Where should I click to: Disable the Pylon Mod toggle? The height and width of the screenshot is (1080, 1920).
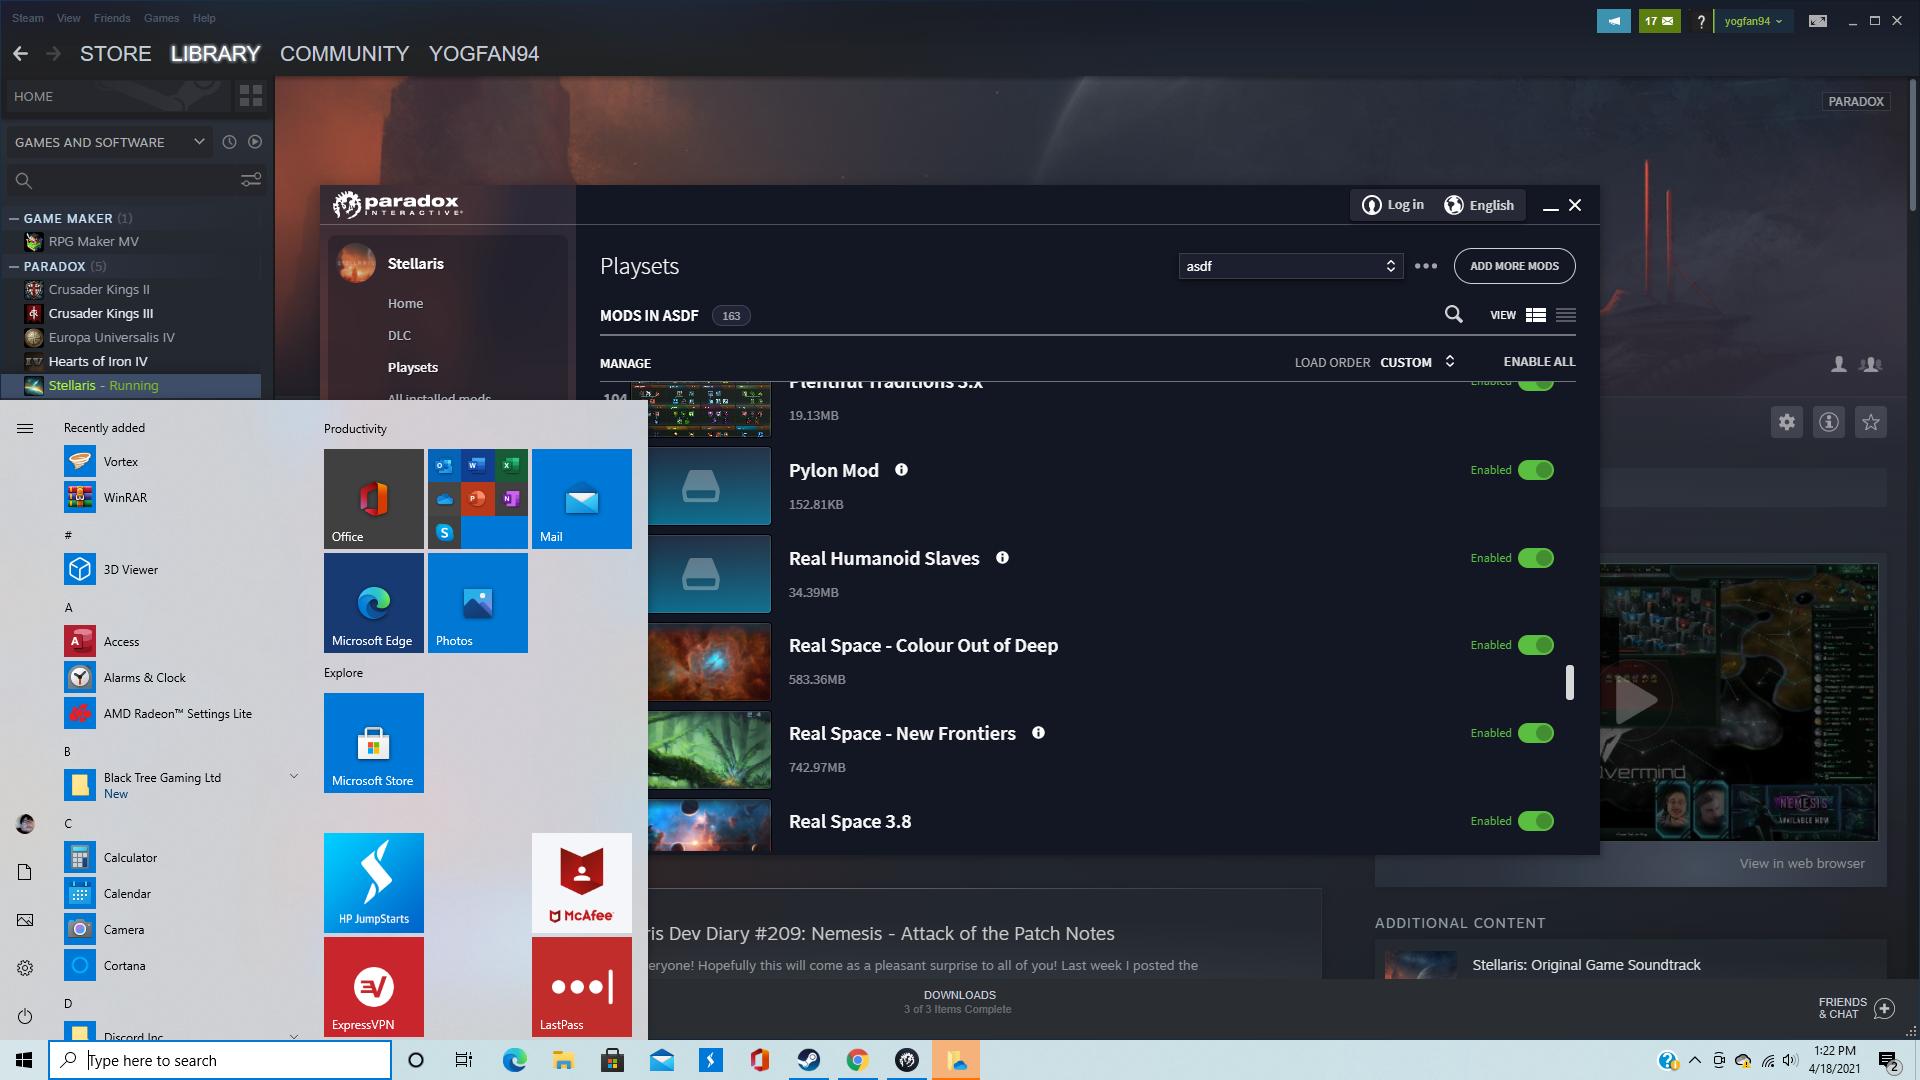click(1536, 470)
